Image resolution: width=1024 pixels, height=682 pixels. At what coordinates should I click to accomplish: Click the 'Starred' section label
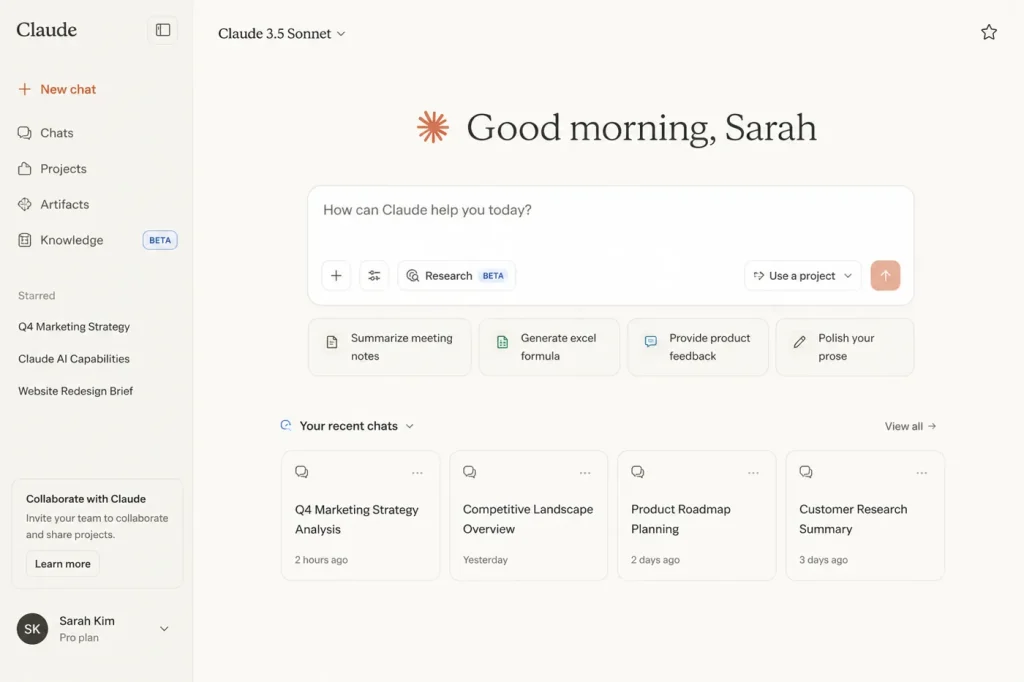[x=37, y=296]
